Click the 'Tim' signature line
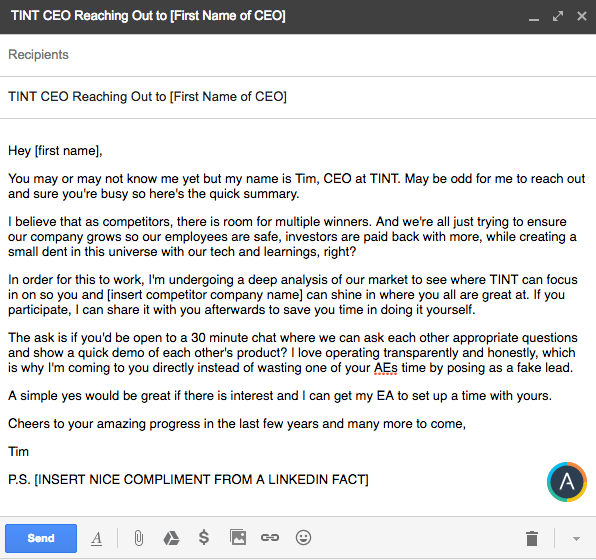Viewport: 596px width, 560px height. coord(18,452)
